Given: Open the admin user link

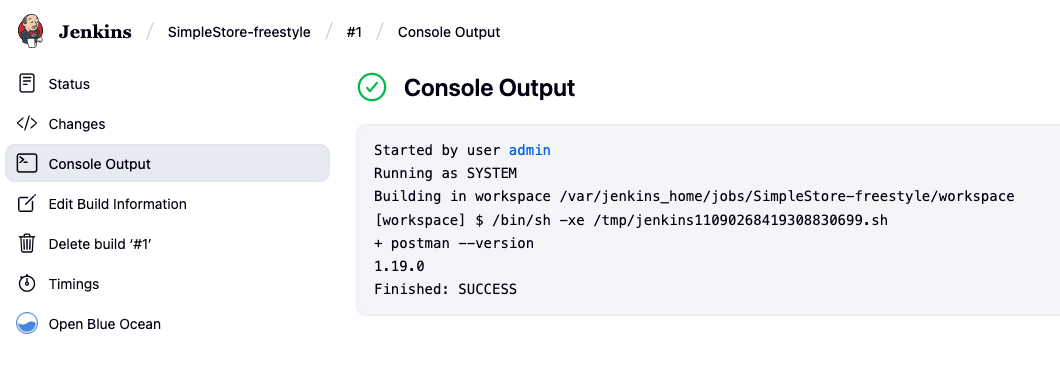Looking at the screenshot, I should 530,150.
